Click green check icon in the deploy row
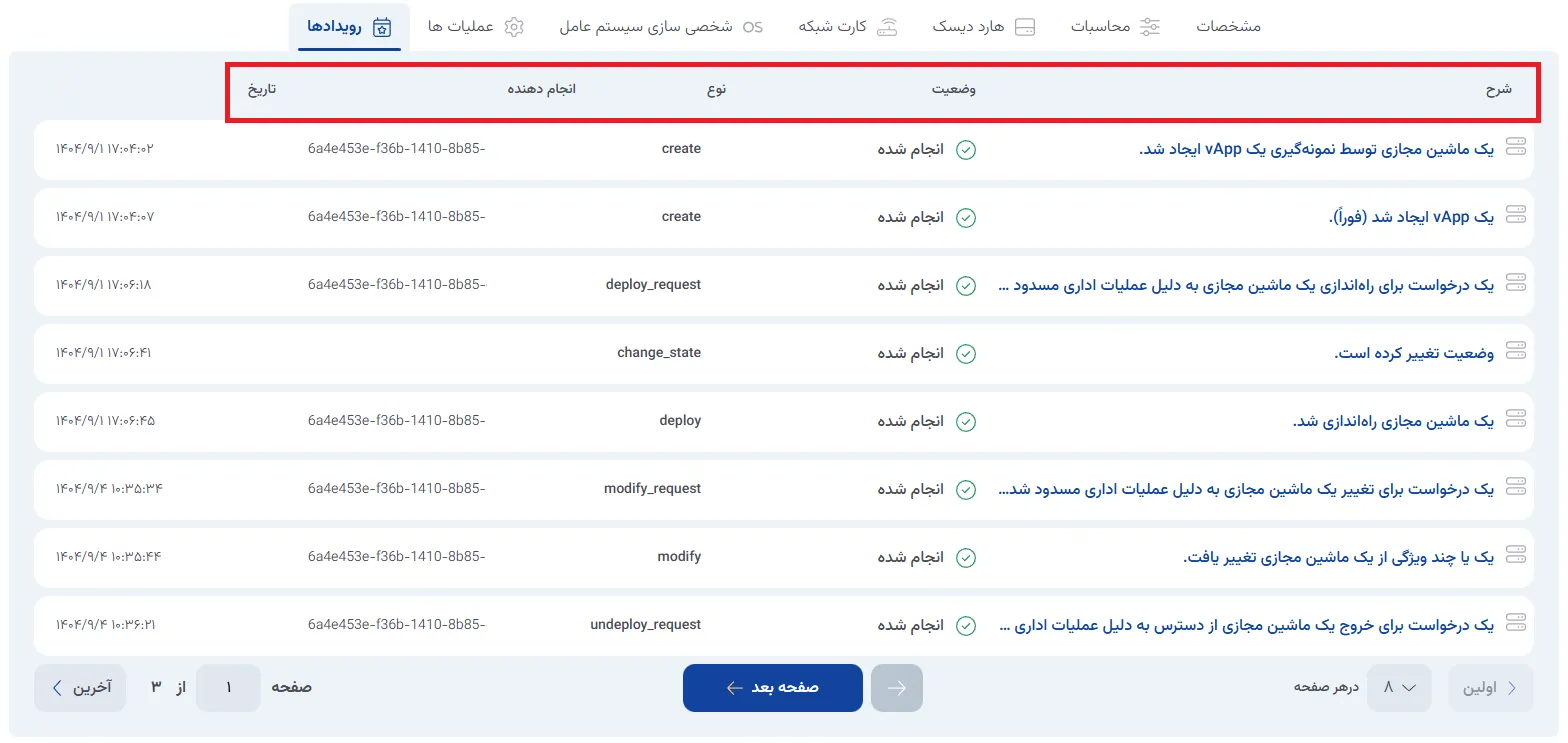This screenshot has height=743, width=1568. click(x=966, y=422)
